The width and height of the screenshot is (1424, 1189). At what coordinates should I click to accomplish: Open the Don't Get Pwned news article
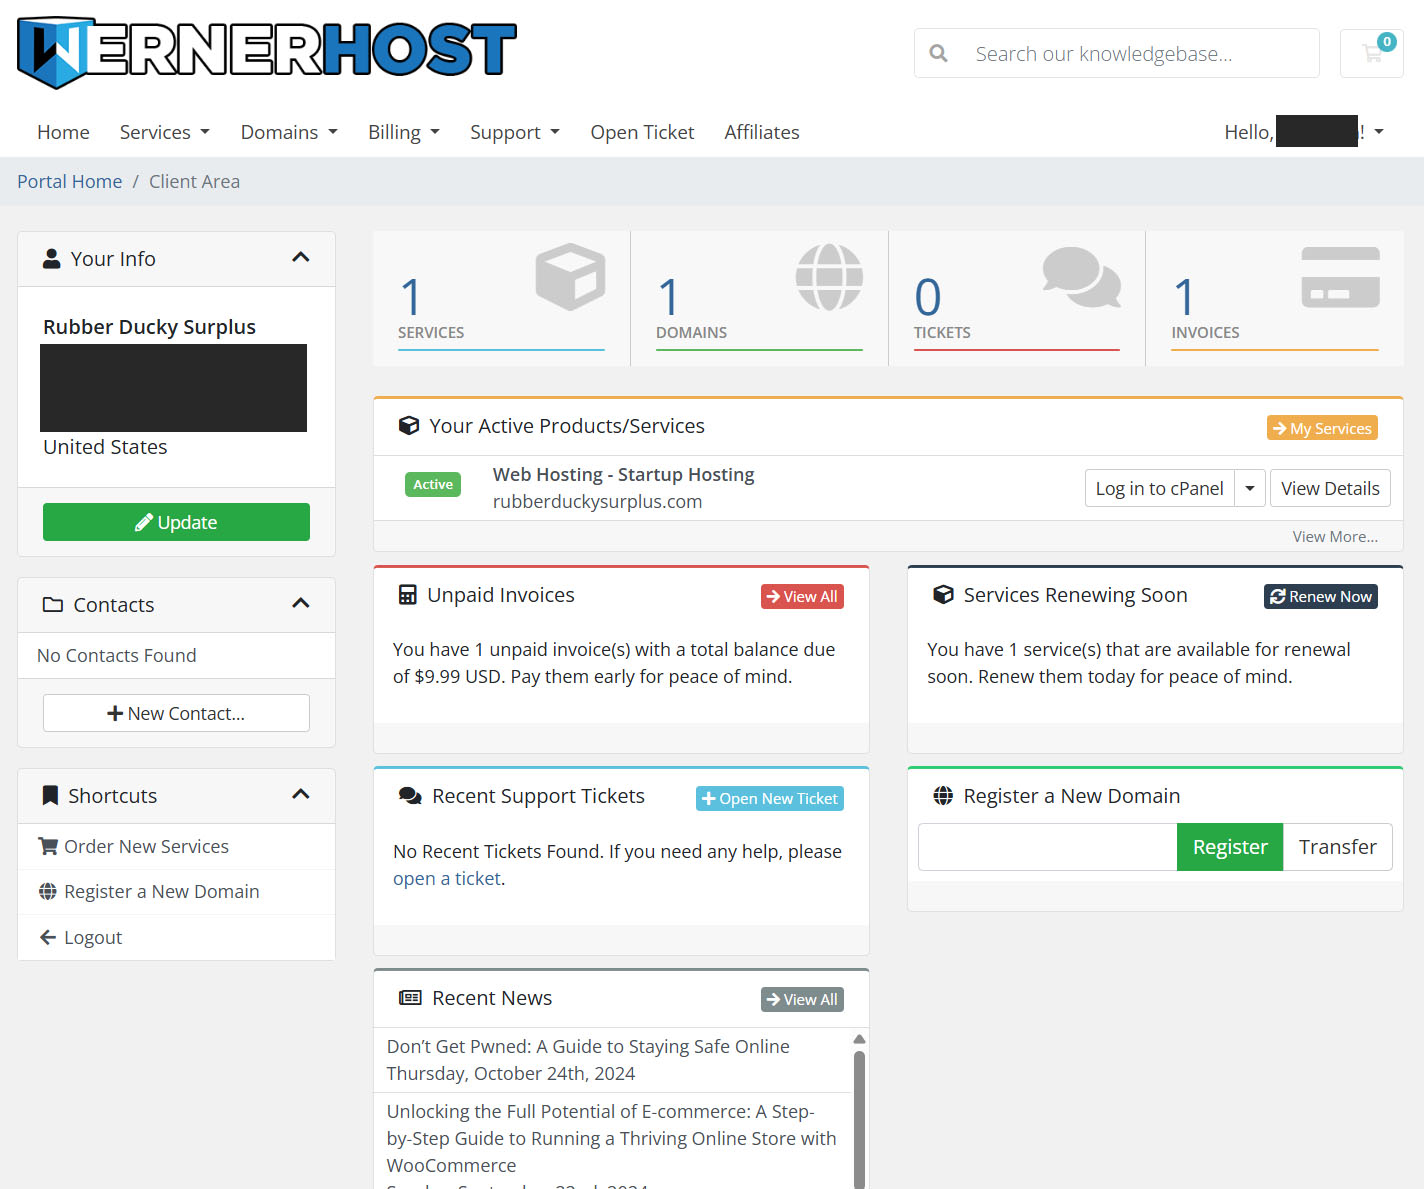click(x=588, y=1046)
